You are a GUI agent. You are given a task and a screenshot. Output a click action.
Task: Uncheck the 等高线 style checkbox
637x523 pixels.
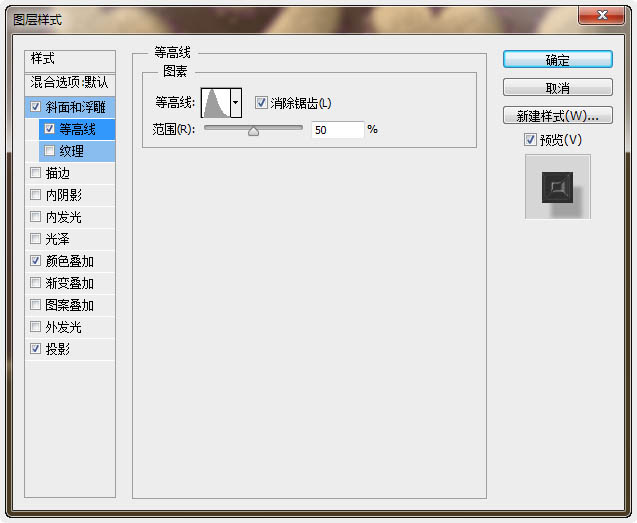[x=50, y=129]
